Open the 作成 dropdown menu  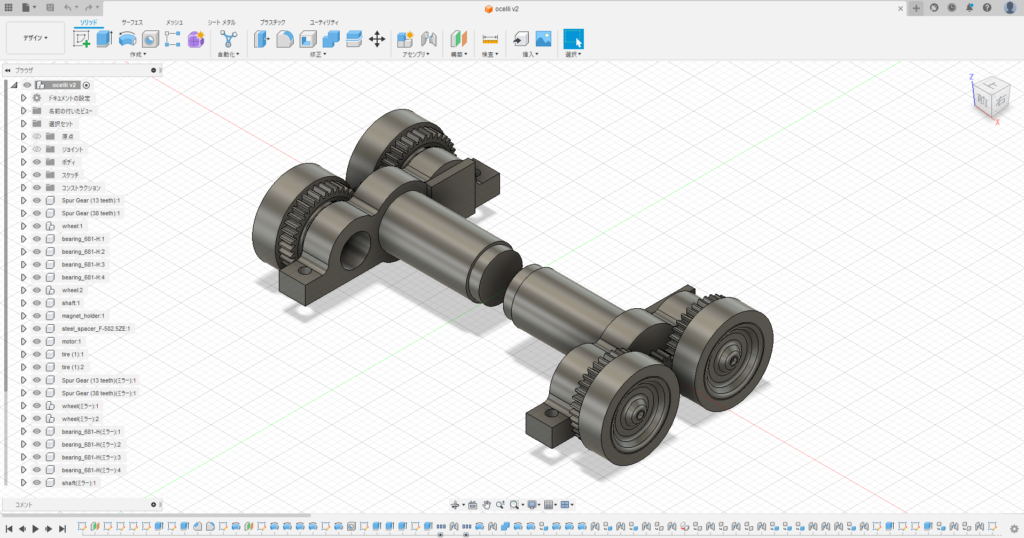138,55
